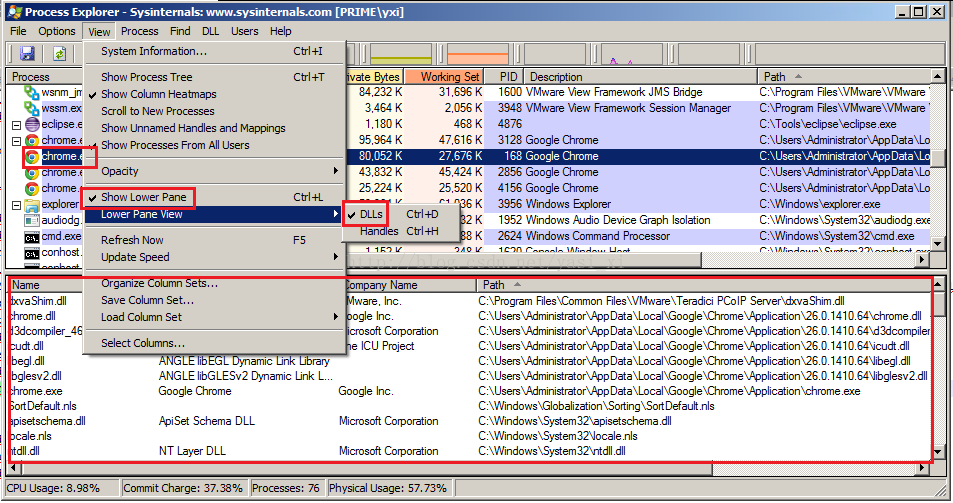Click the wsnm_jms process icon

32,92
